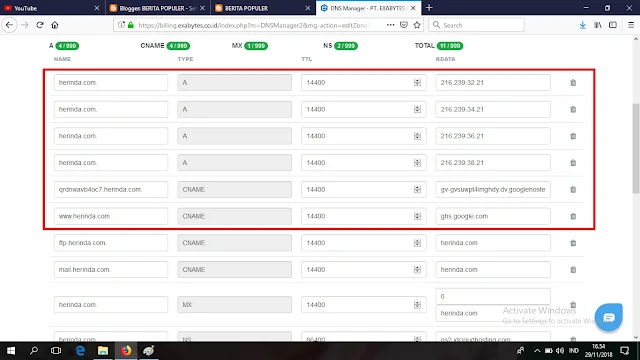The image size is (640, 360).
Task: Launch Microsoft Edge from taskbar
Action: pyautogui.click(x=80, y=351)
